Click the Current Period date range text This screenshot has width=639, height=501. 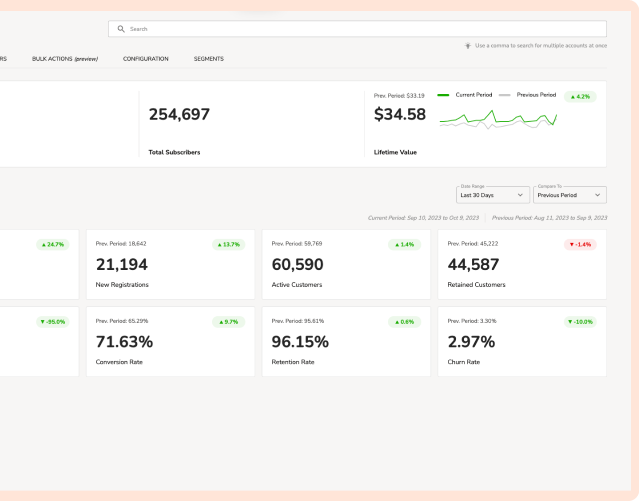(x=423, y=218)
